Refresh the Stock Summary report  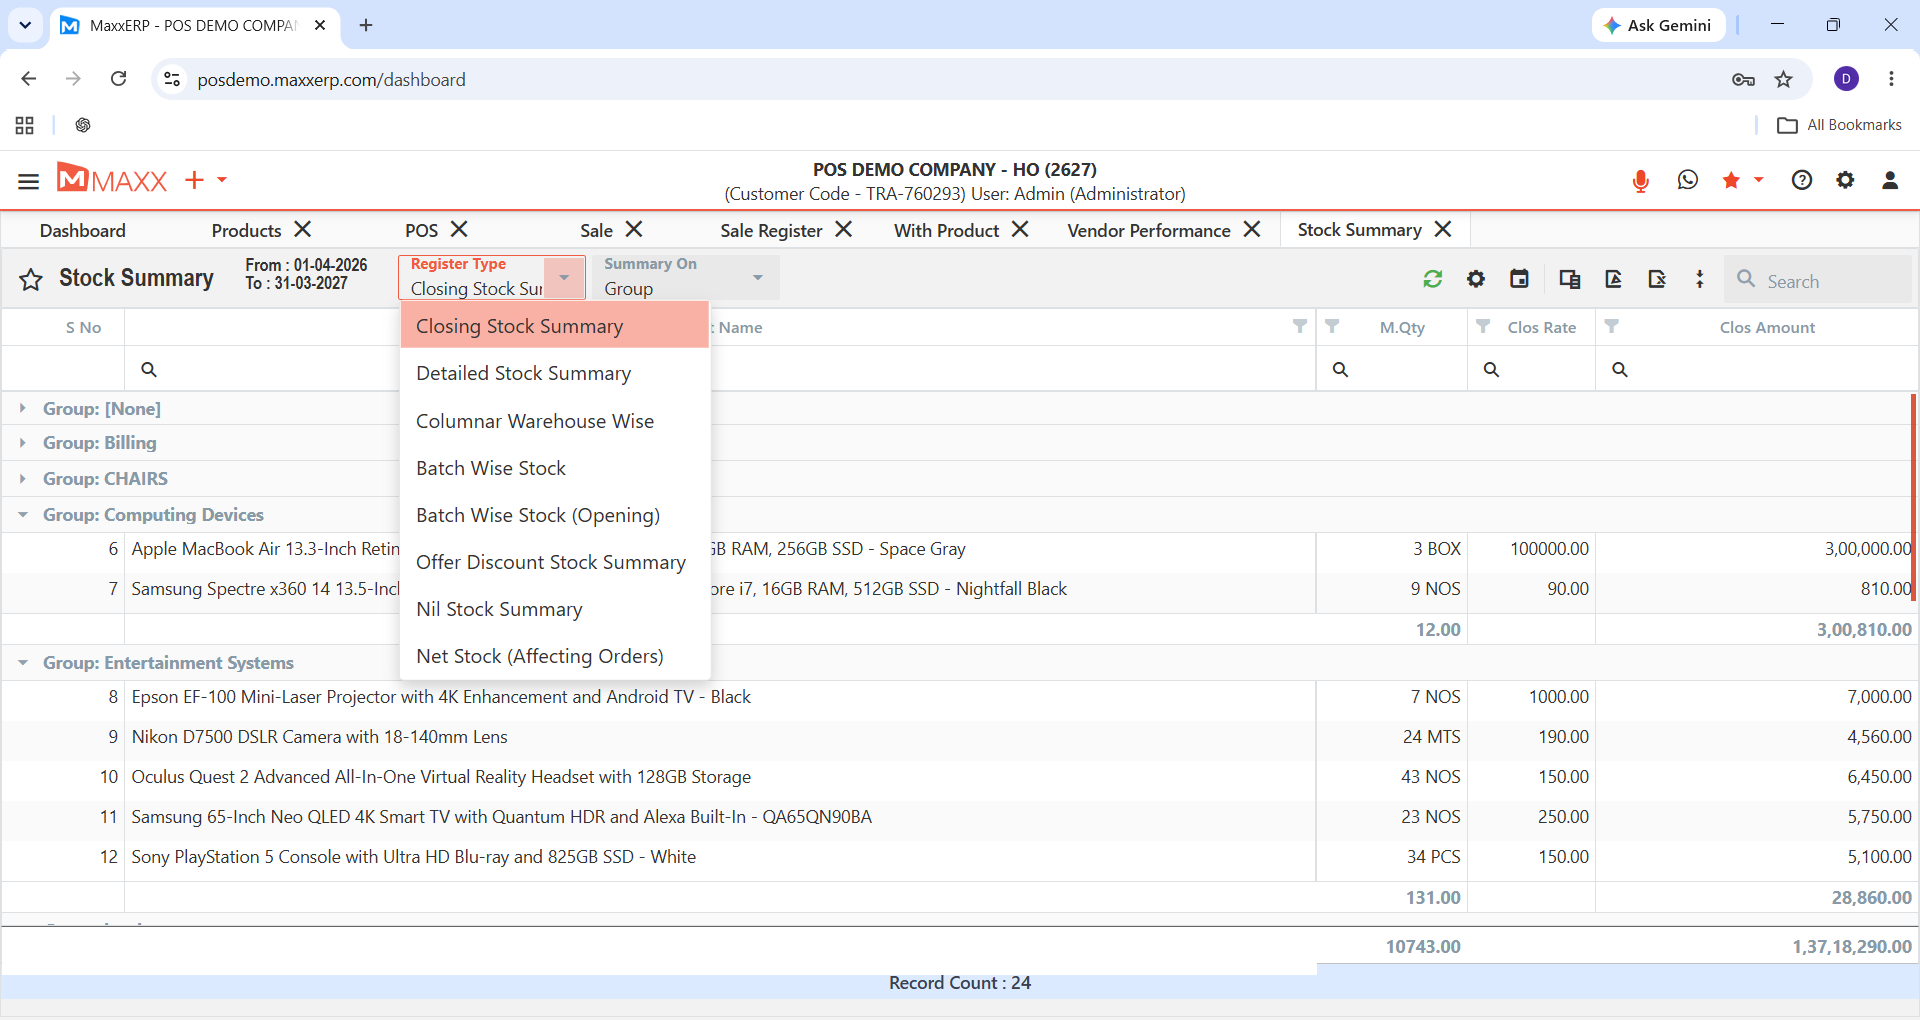point(1433,279)
